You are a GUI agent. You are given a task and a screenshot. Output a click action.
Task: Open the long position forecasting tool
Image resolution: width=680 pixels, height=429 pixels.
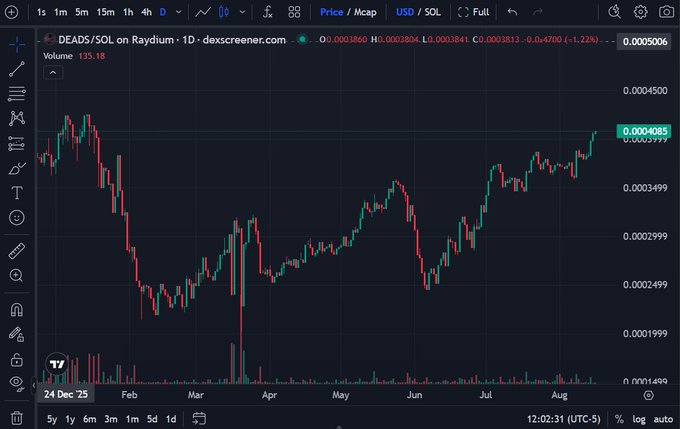[x=17, y=144]
